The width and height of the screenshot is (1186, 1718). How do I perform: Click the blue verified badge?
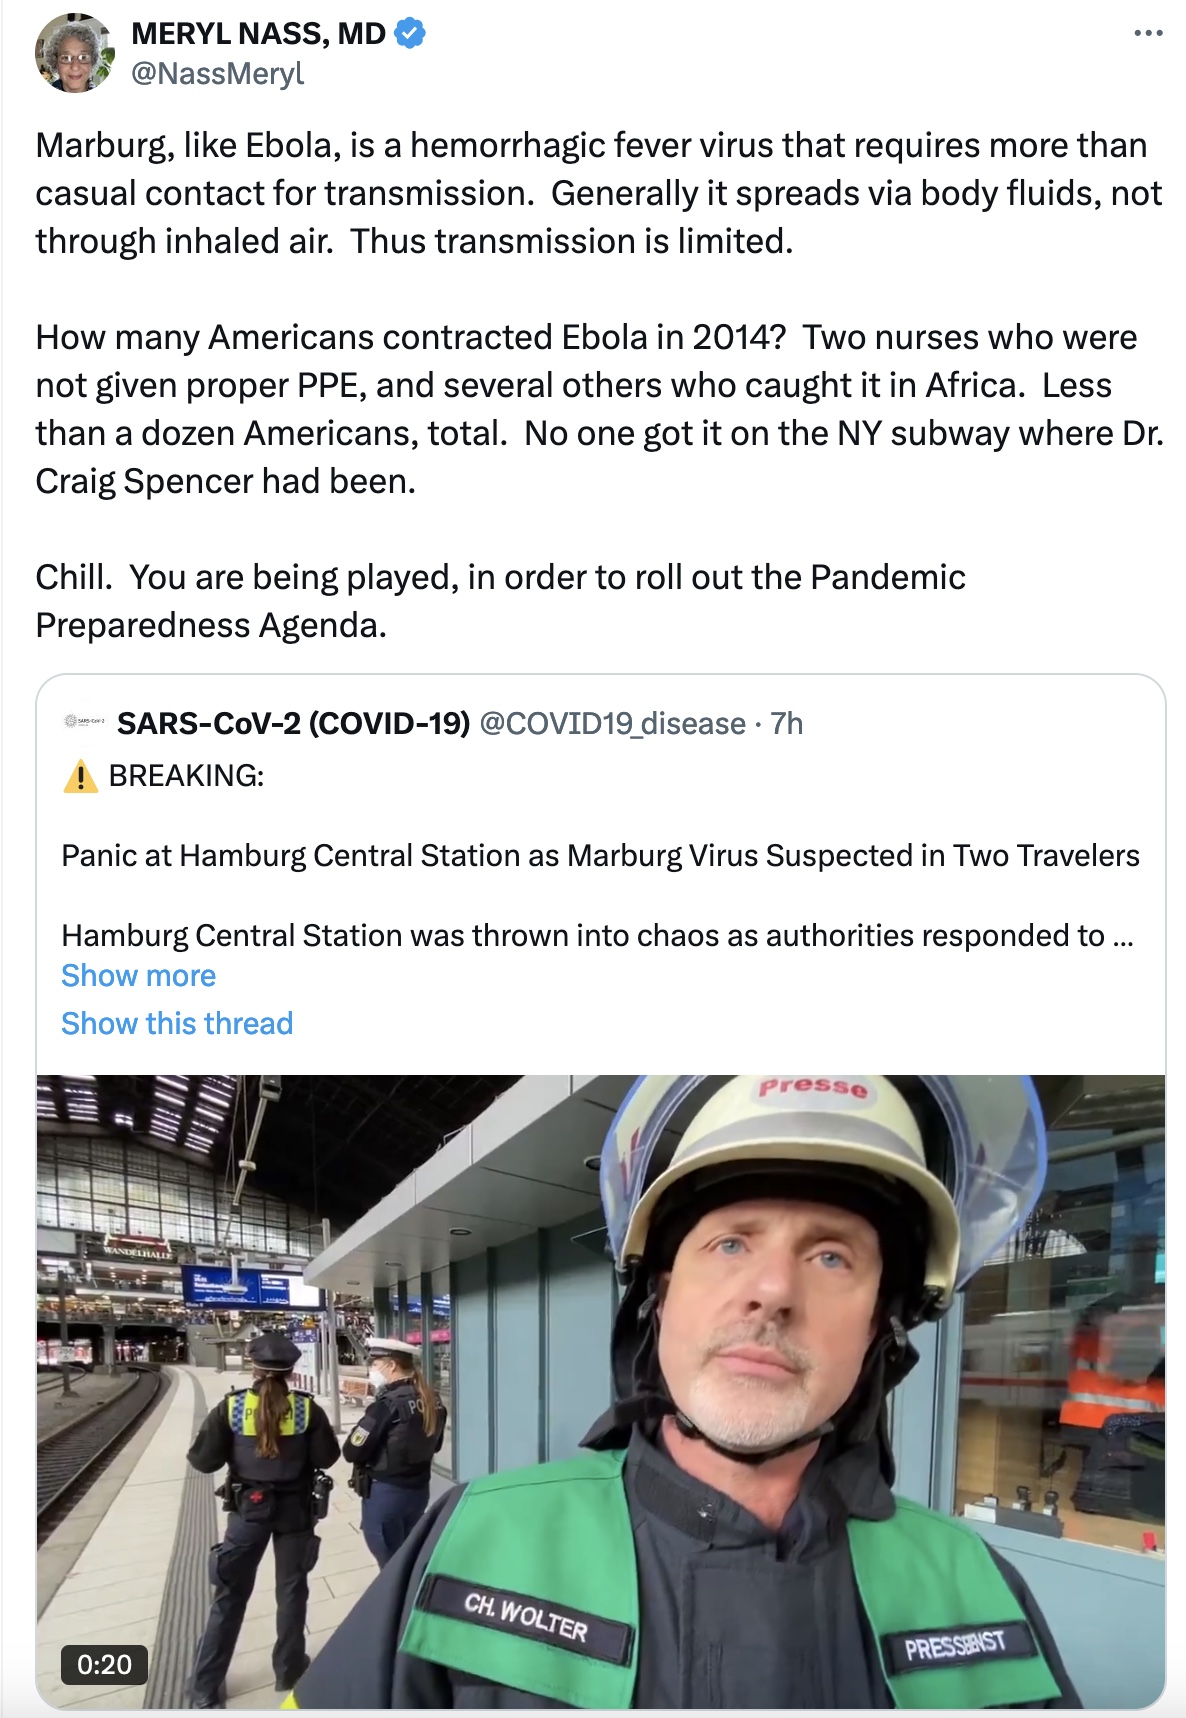pos(409,34)
